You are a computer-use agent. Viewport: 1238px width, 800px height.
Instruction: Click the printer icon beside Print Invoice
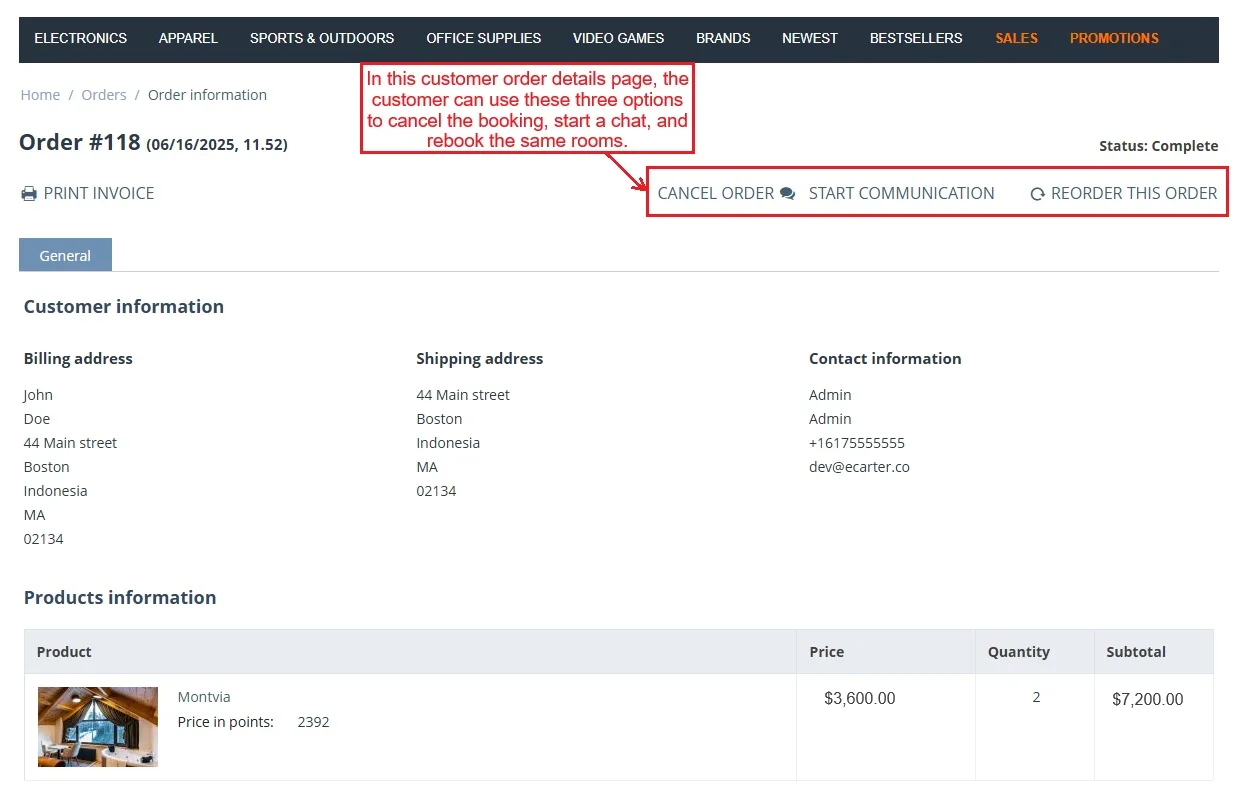(x=29, y=194)
